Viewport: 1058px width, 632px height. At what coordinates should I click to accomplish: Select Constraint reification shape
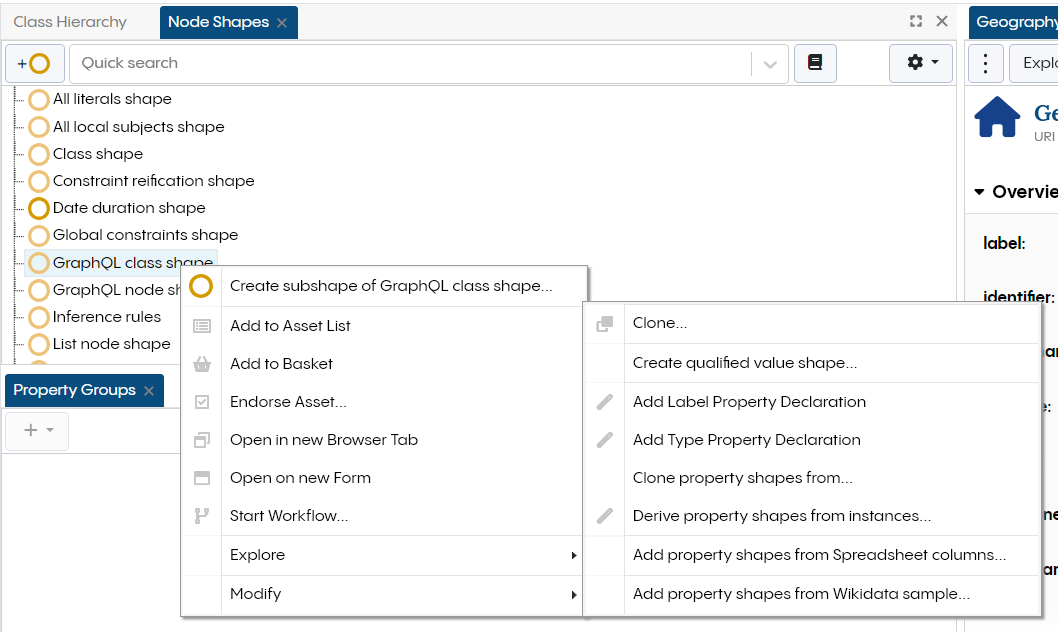click(x=153, y=181)
